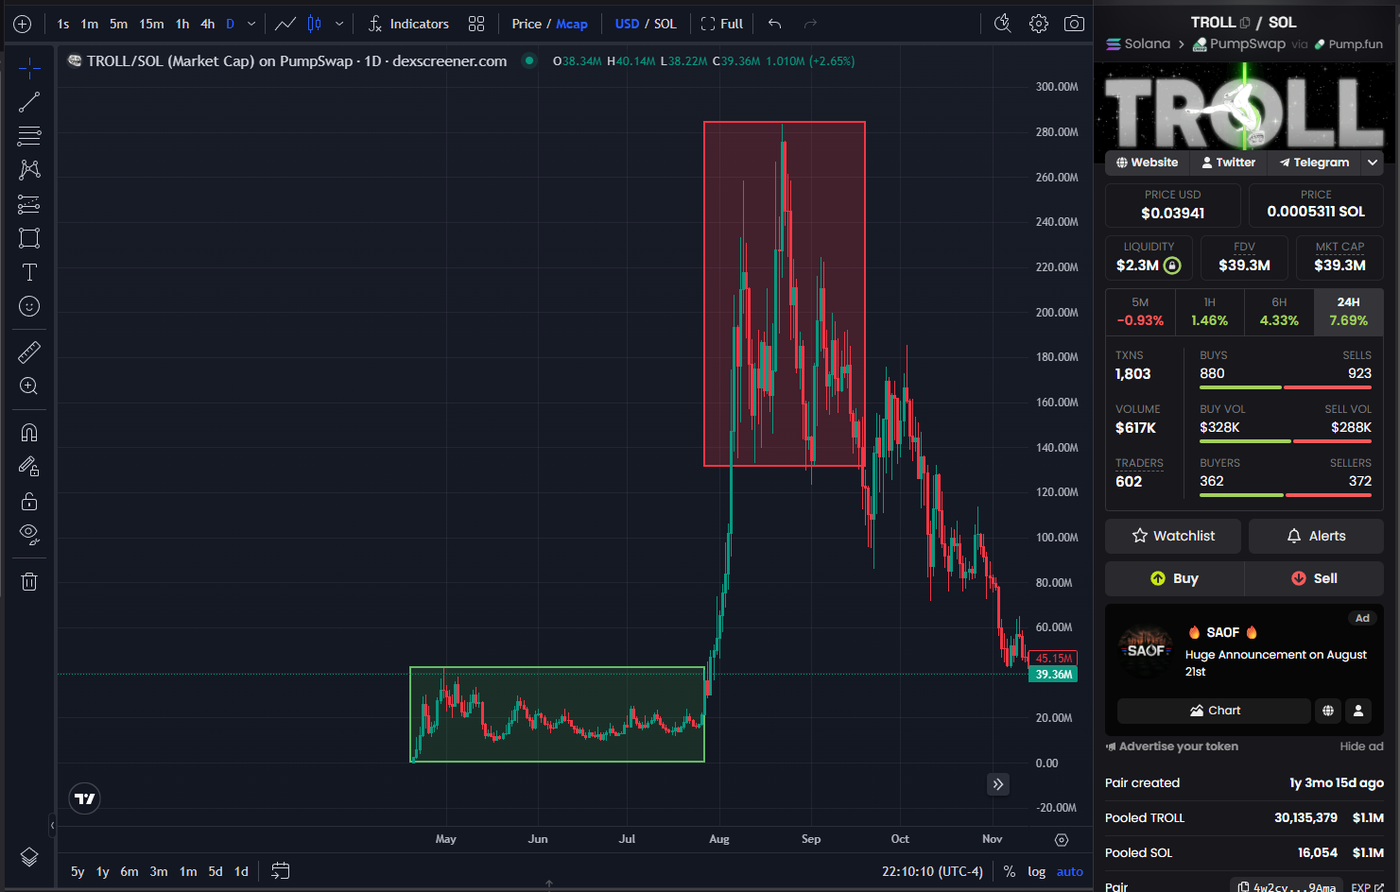This screenshot has height=892, width=1400.
Task: Lock all drawing tools
Action: tap(29, 500)
